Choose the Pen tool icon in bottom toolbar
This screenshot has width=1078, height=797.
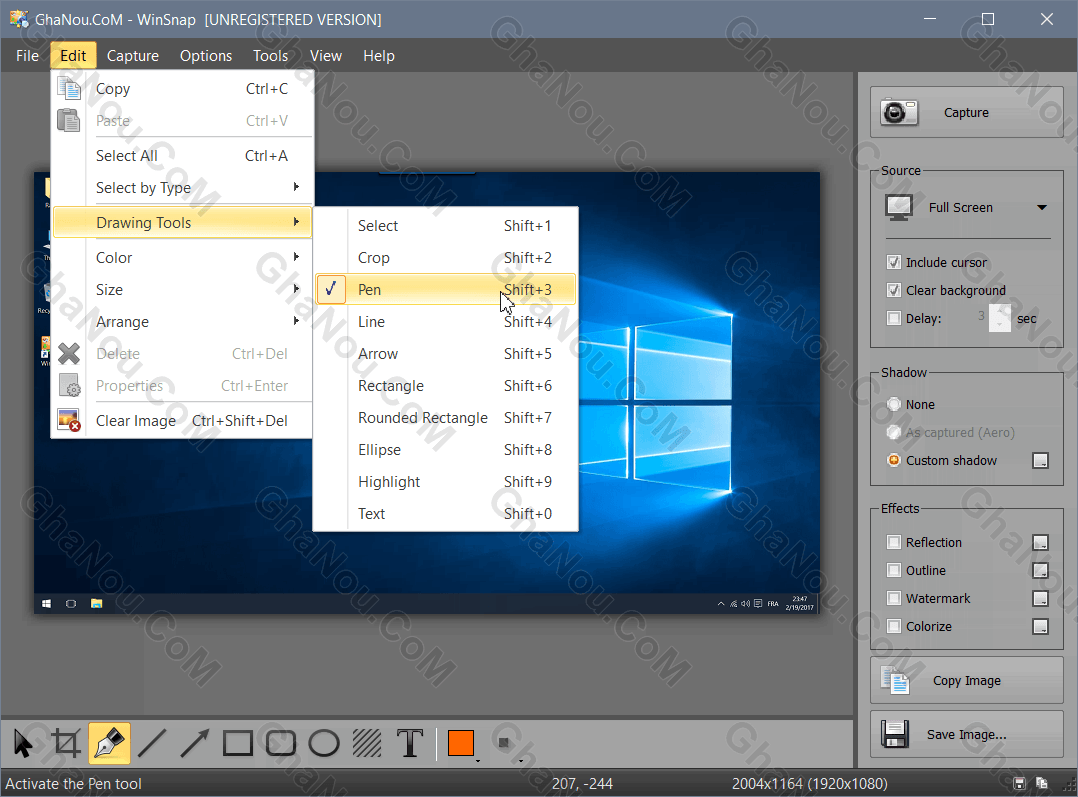point(109,743)
